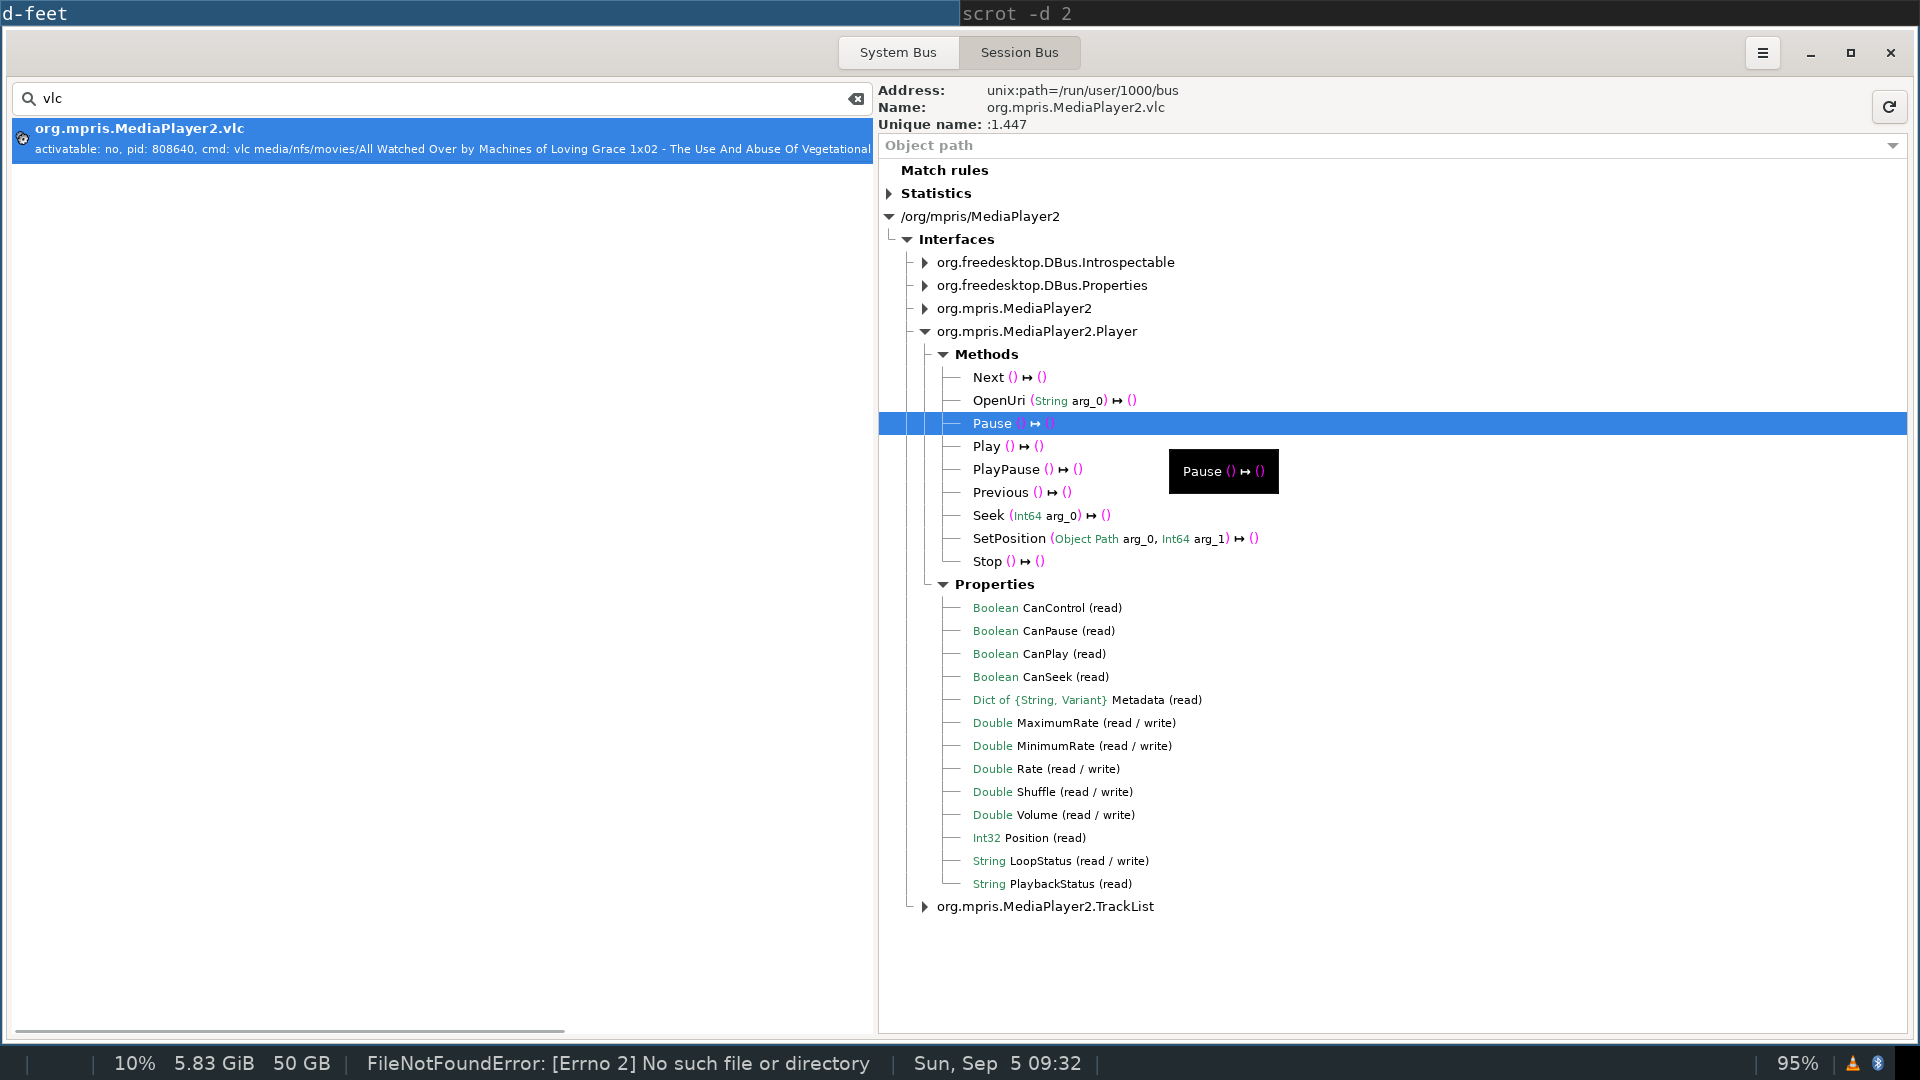Click the 50 GB disk status entry
Viewport: 1920px width, 1080px height.
(x=302, y=1063)
